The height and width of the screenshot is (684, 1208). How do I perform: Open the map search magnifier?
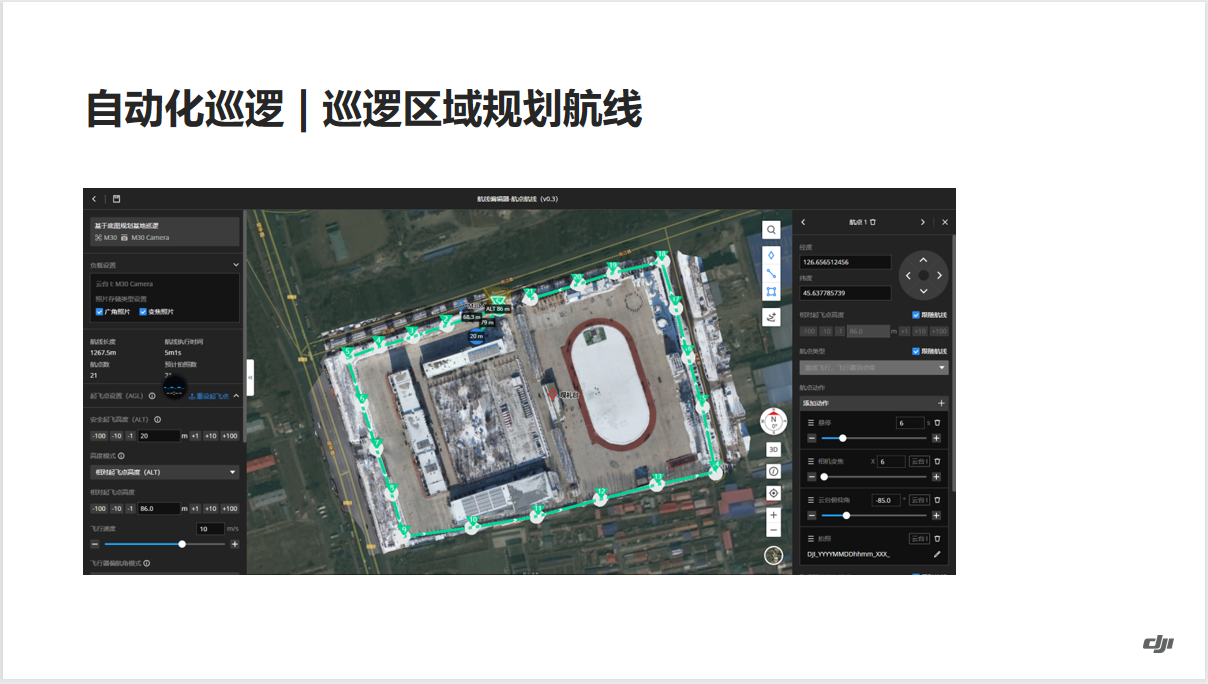pyautogui.click(x=772, y=229)
